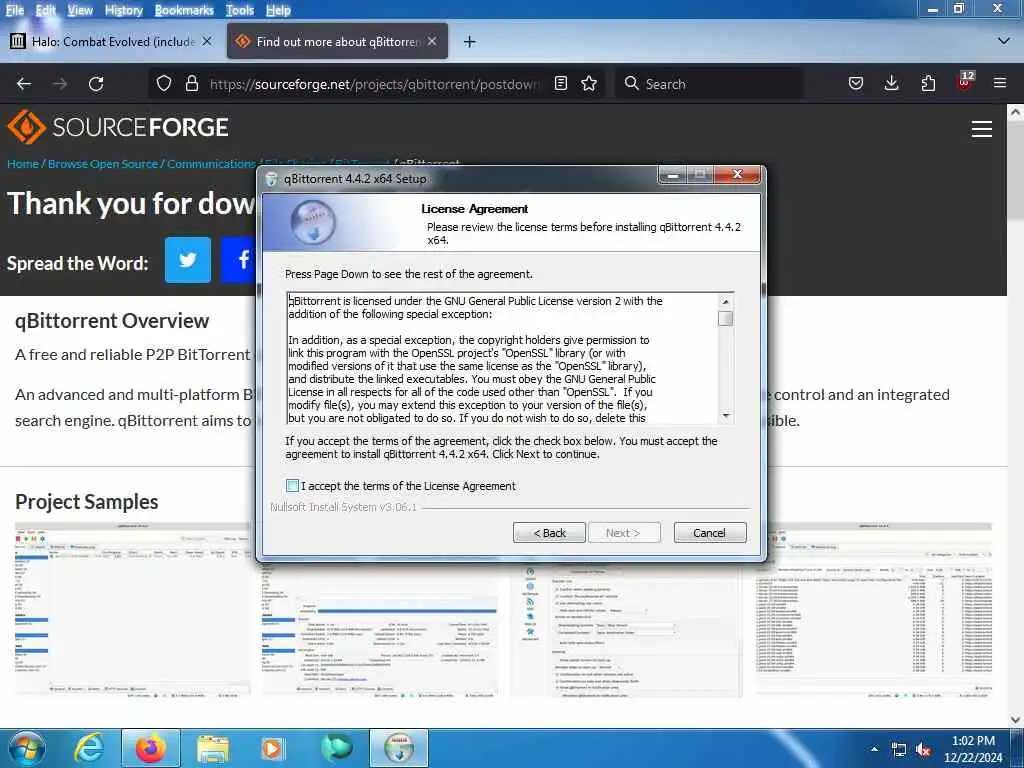Share on Twitter button
Viewport: 1024px width, 768px height.
[188, 260]
